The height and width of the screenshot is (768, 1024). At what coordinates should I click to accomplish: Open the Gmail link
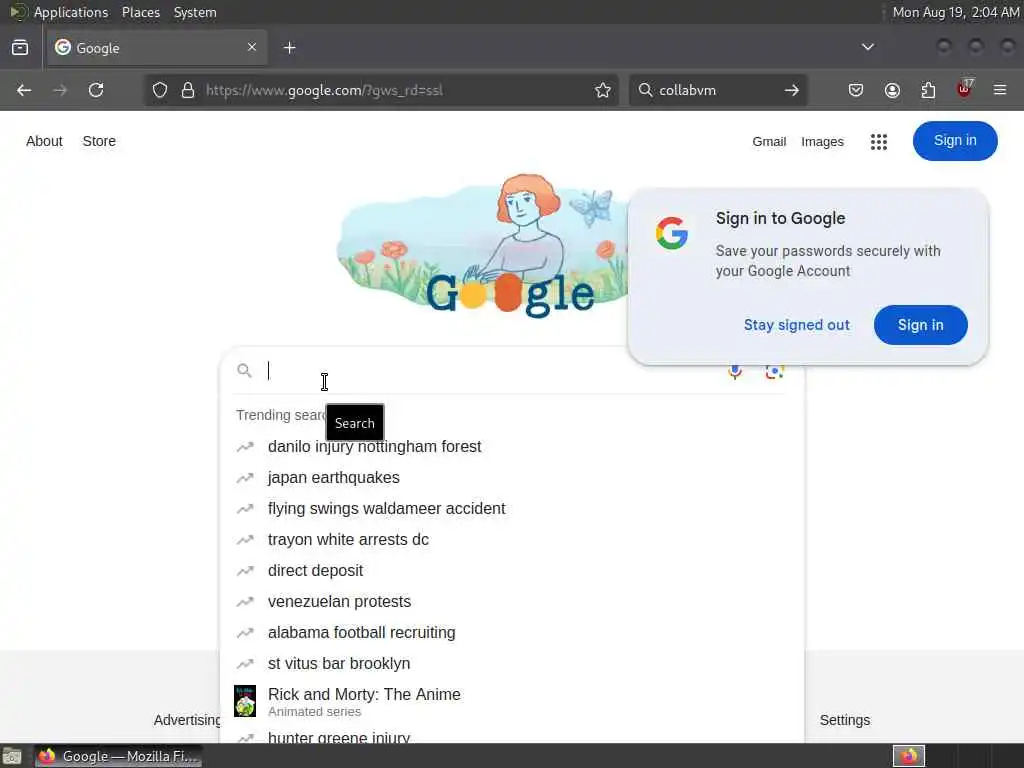769,142
